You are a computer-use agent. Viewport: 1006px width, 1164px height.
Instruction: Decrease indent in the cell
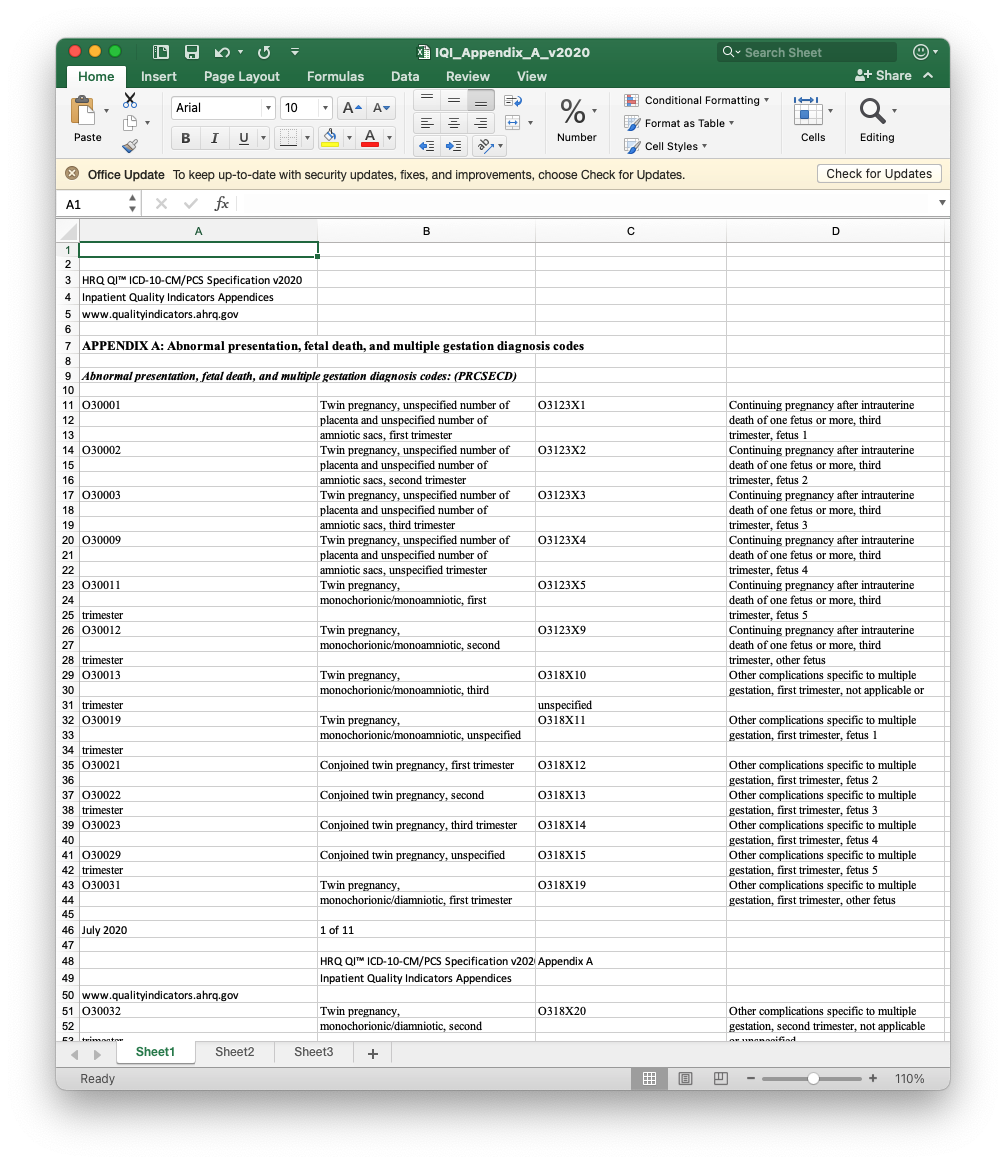(427, 146)
